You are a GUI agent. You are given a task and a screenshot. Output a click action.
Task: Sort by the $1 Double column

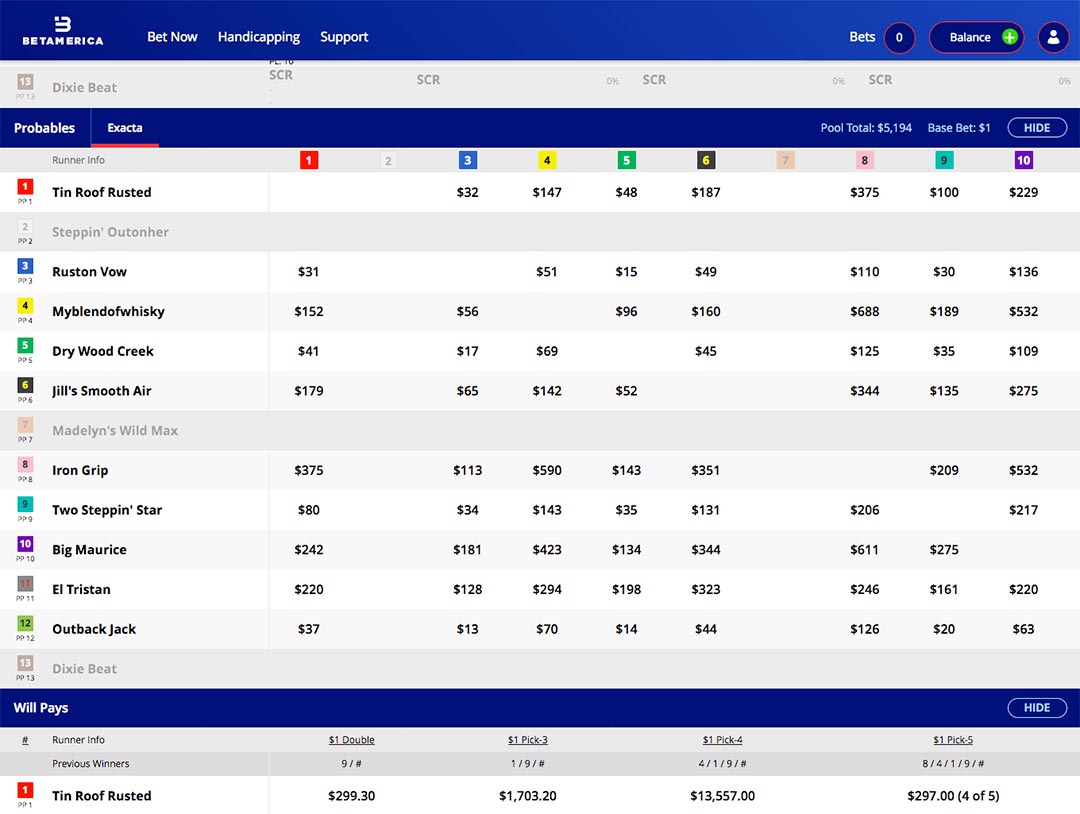pos(352,740)
